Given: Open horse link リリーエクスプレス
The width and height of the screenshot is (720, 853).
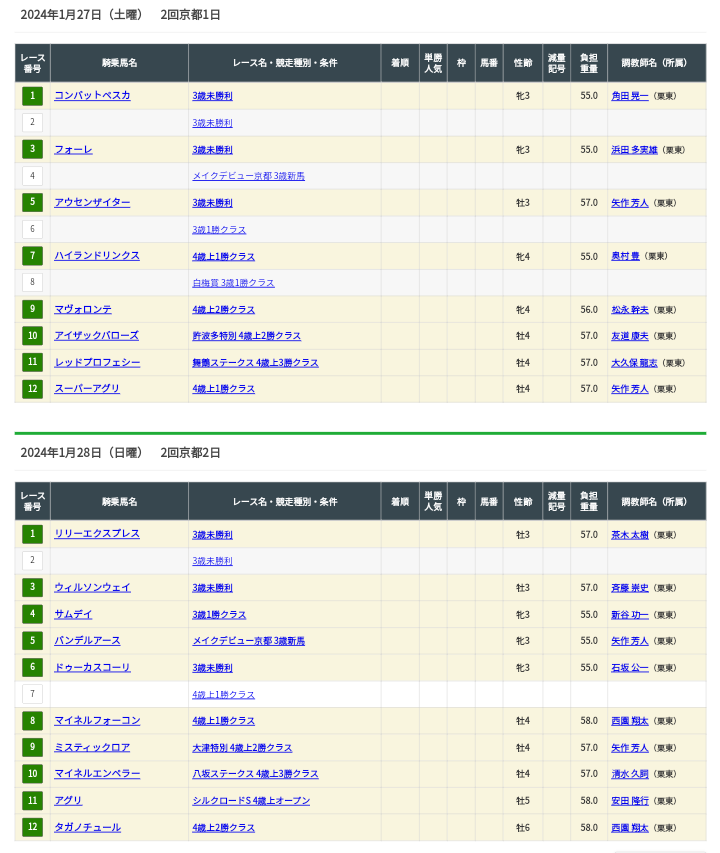Looking at the screenshot, I should 97,534.
